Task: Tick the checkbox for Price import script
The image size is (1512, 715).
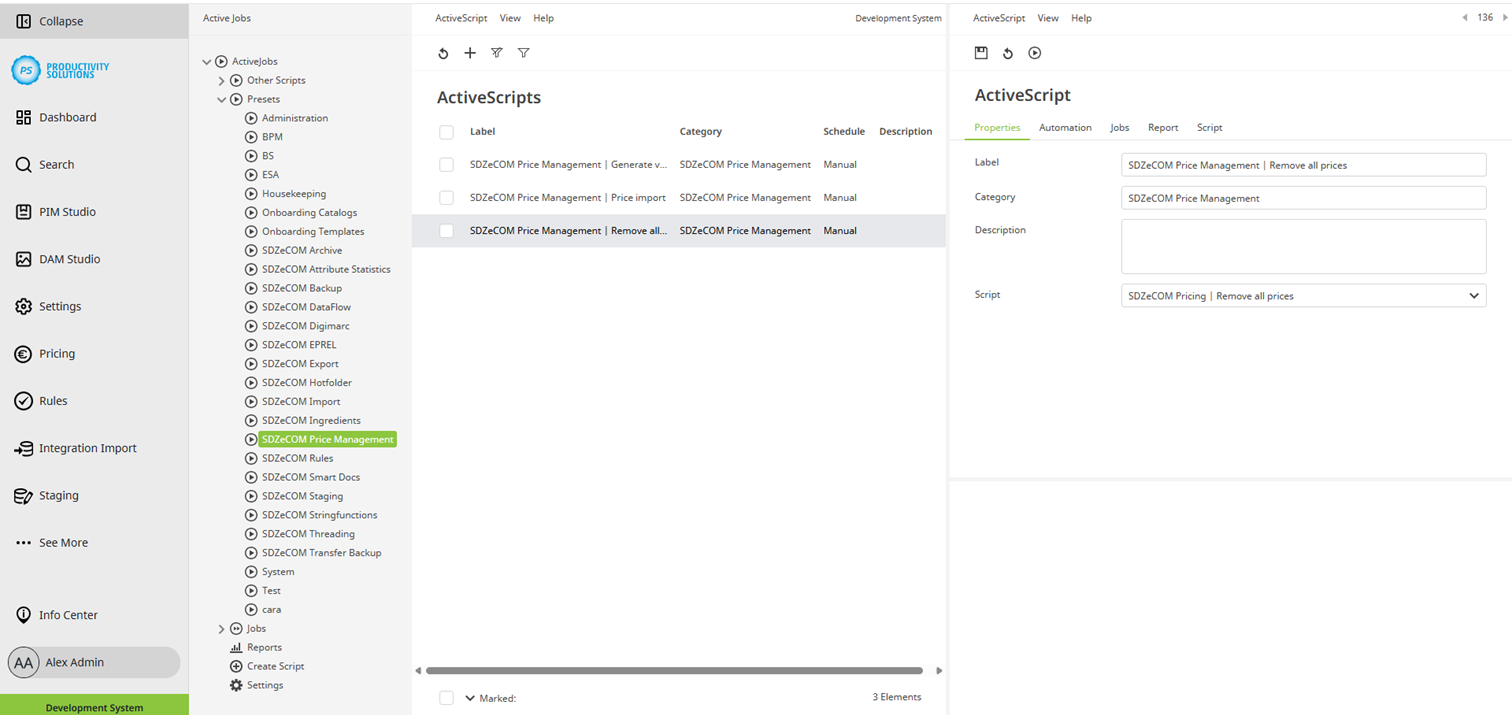Action: [x=446, y=197]
